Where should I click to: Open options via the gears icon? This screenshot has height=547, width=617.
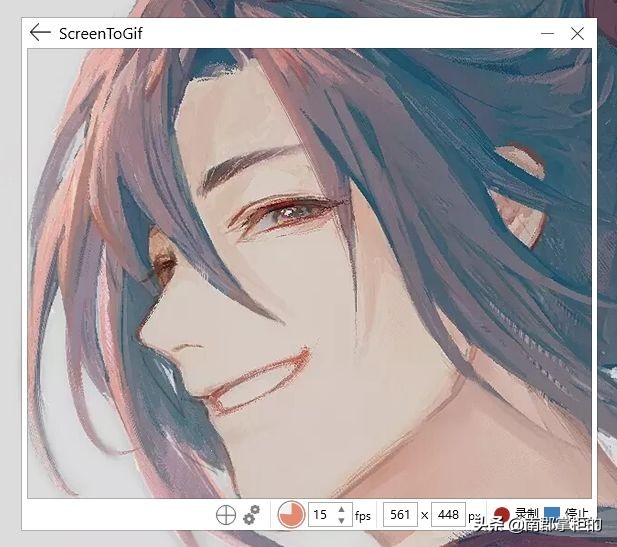pos(252,515)
